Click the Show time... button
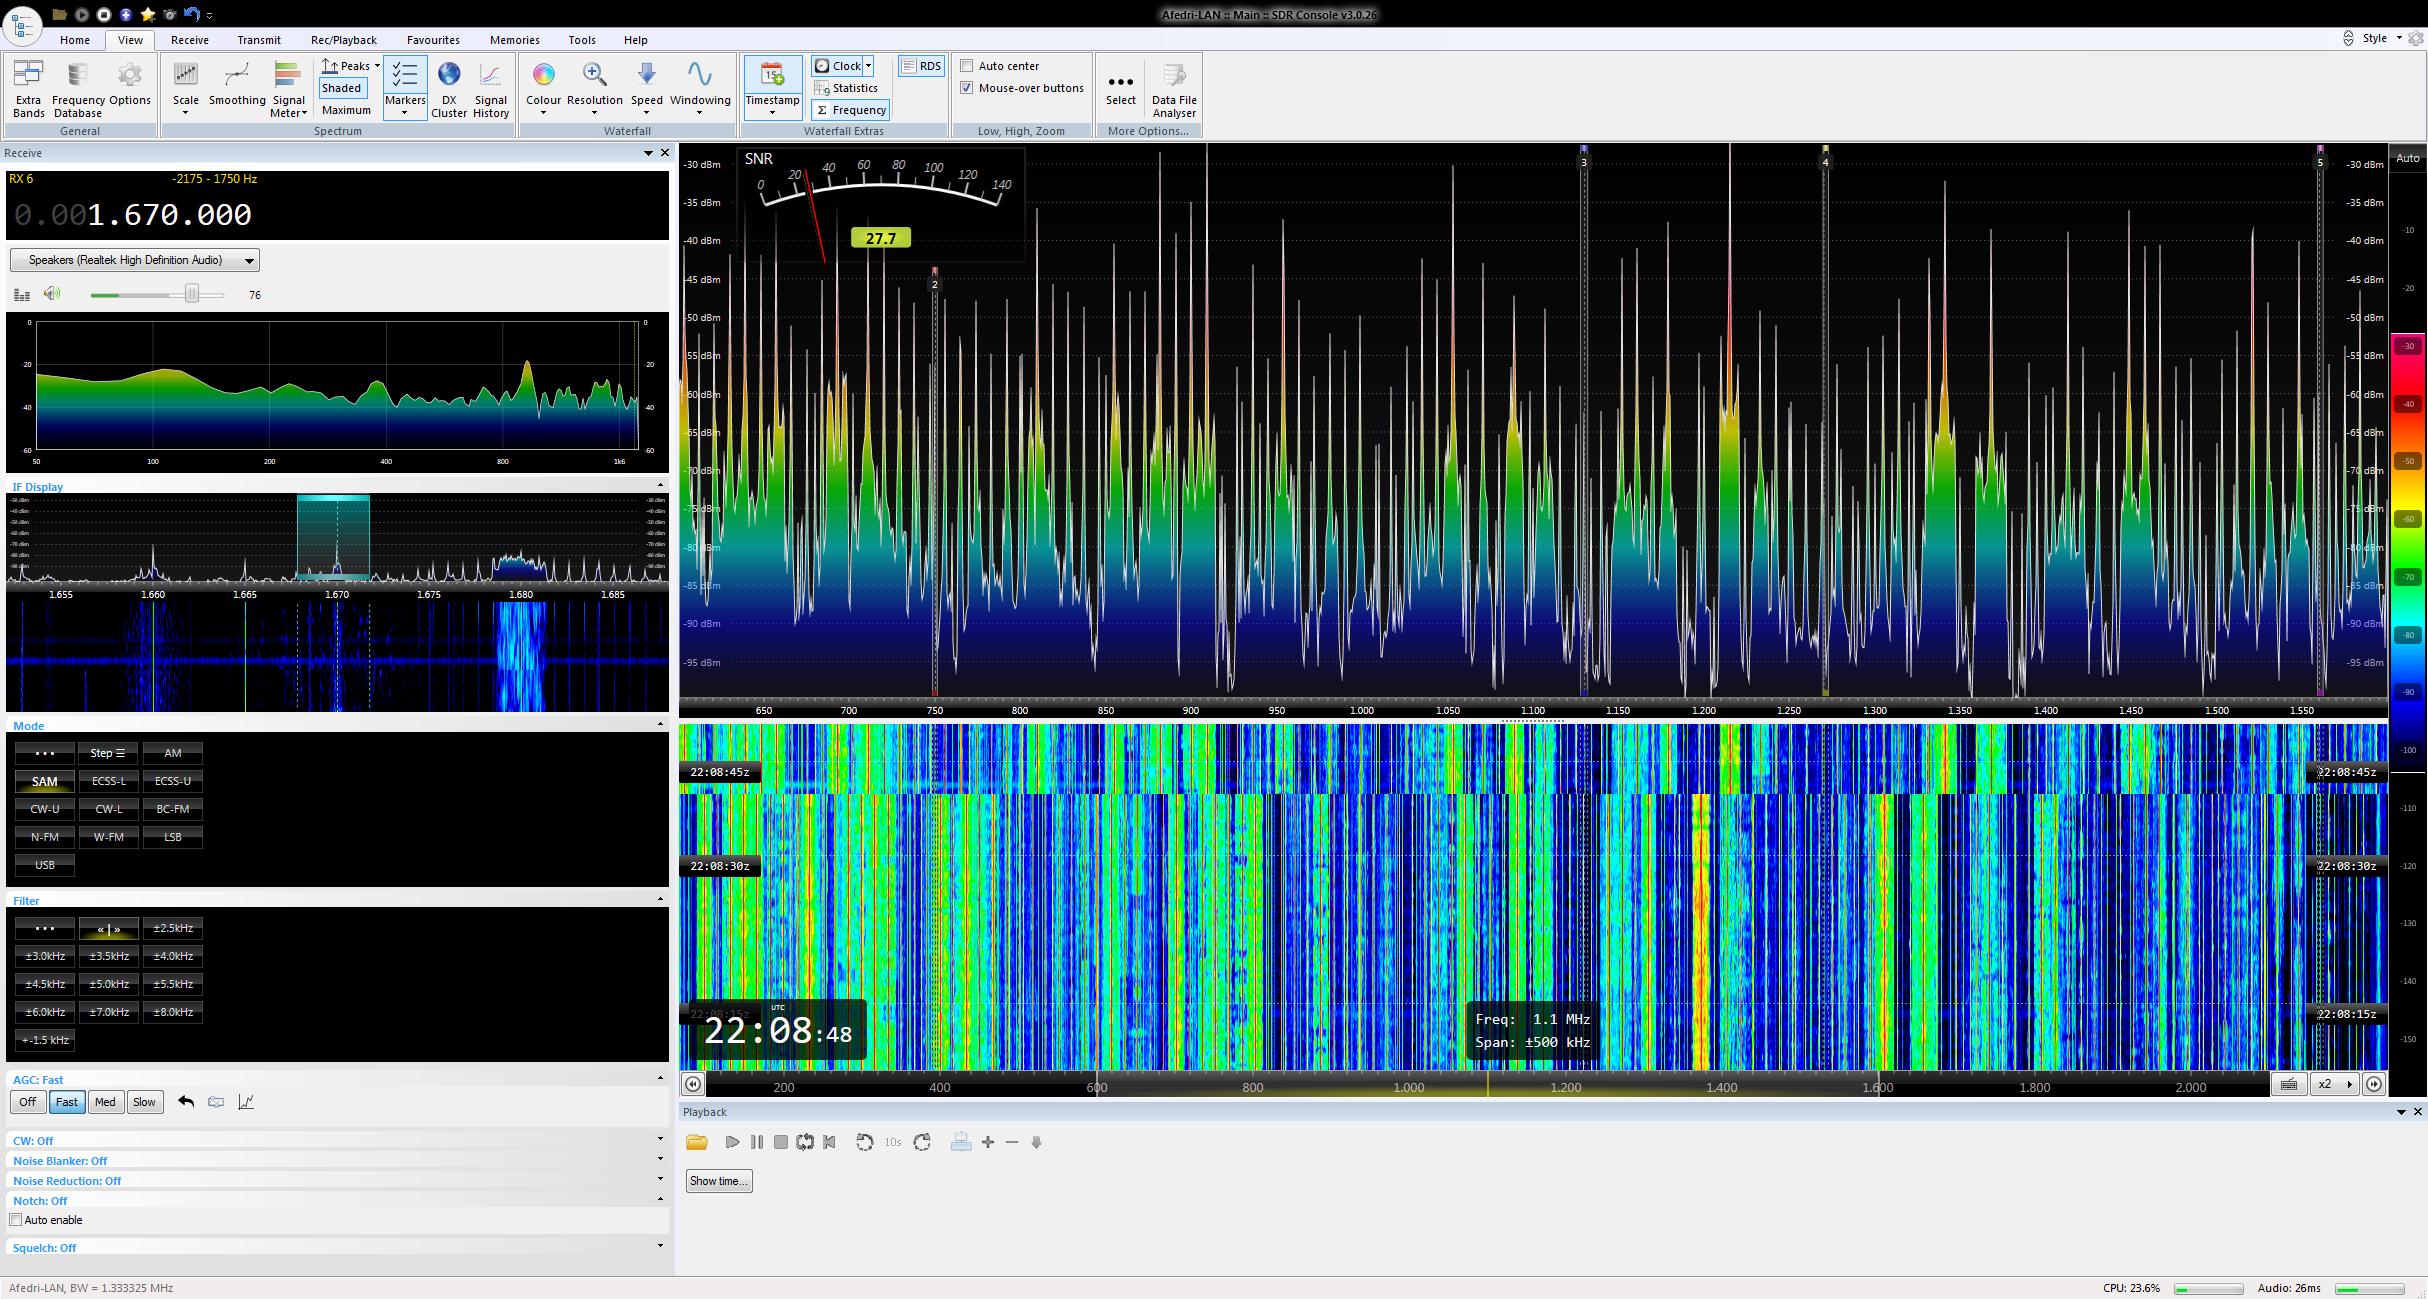This screenshot has width=2428, height=1300. (x=718, y=1182)
